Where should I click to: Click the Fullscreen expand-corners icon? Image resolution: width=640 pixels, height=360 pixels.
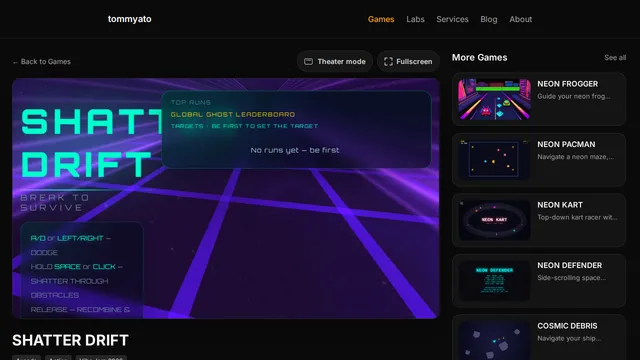388,62
